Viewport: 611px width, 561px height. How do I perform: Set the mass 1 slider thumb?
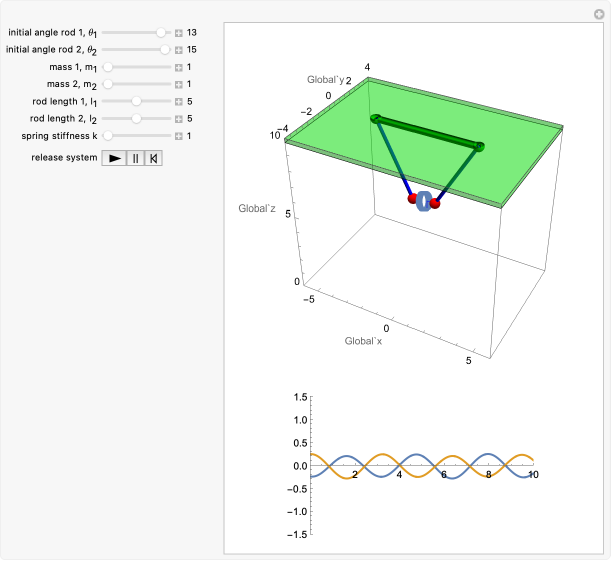coord(108,67)
